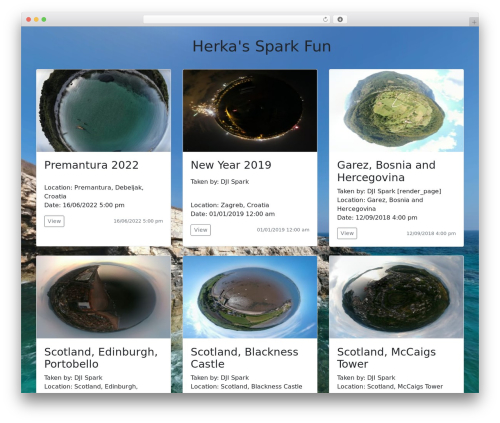Click Taken by: DJI Spark on Blackness Castle card
Image resolution: width=500 pixels, height=423 pixels.
[220, 378]
